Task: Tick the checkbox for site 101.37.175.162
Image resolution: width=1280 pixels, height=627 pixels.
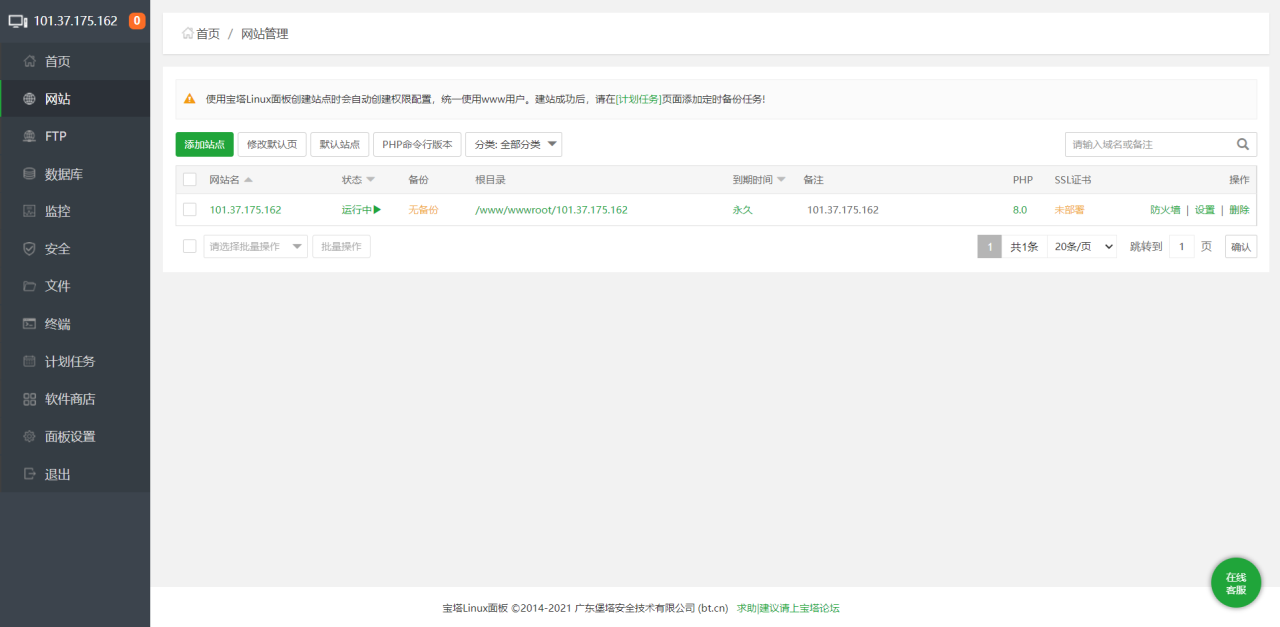Action: [x=190, y=210]
